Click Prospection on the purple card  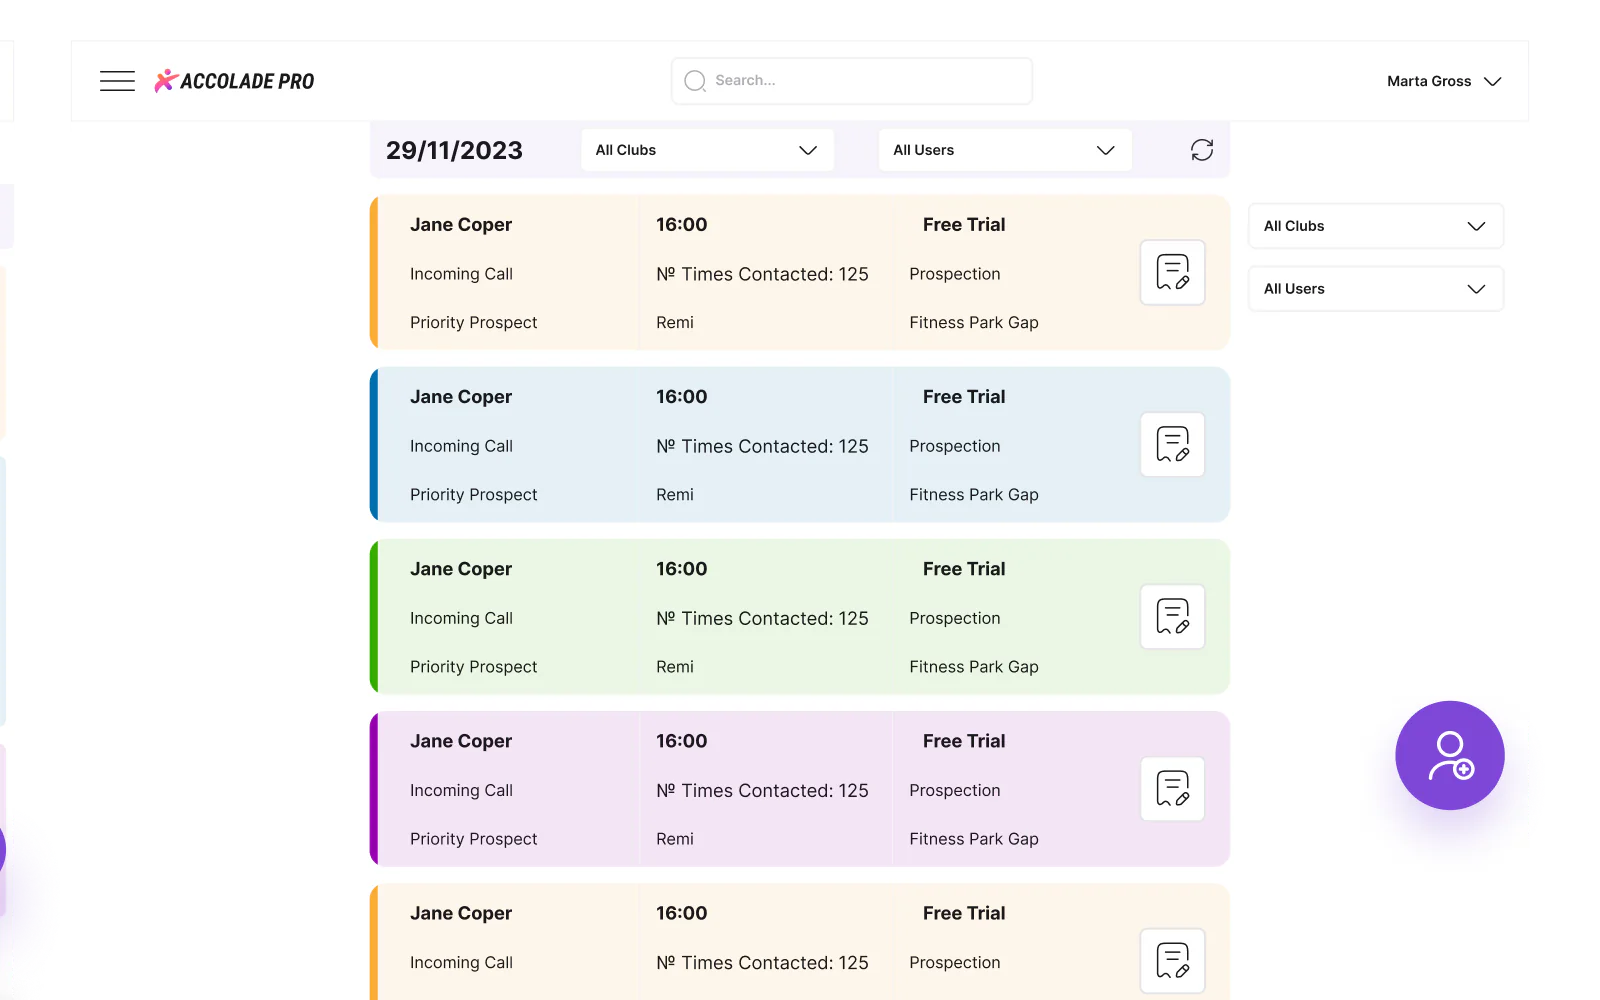coord(955,790)
